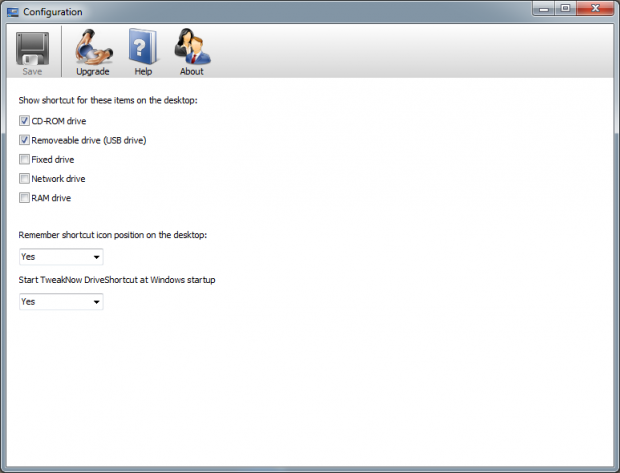Maximize the Configuration window

[565, 8]
